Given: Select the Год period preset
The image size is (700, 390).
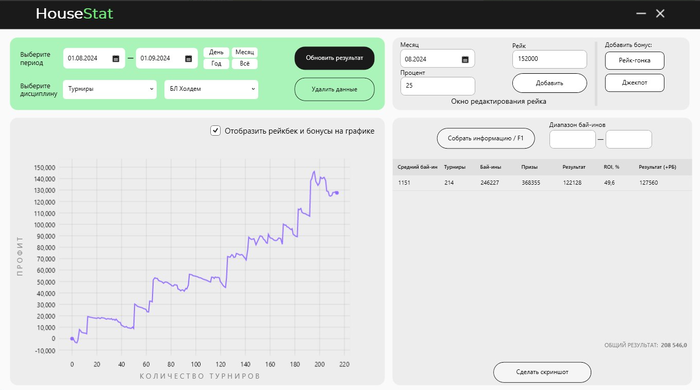Looking at the screenshot, I should point(216,64).
